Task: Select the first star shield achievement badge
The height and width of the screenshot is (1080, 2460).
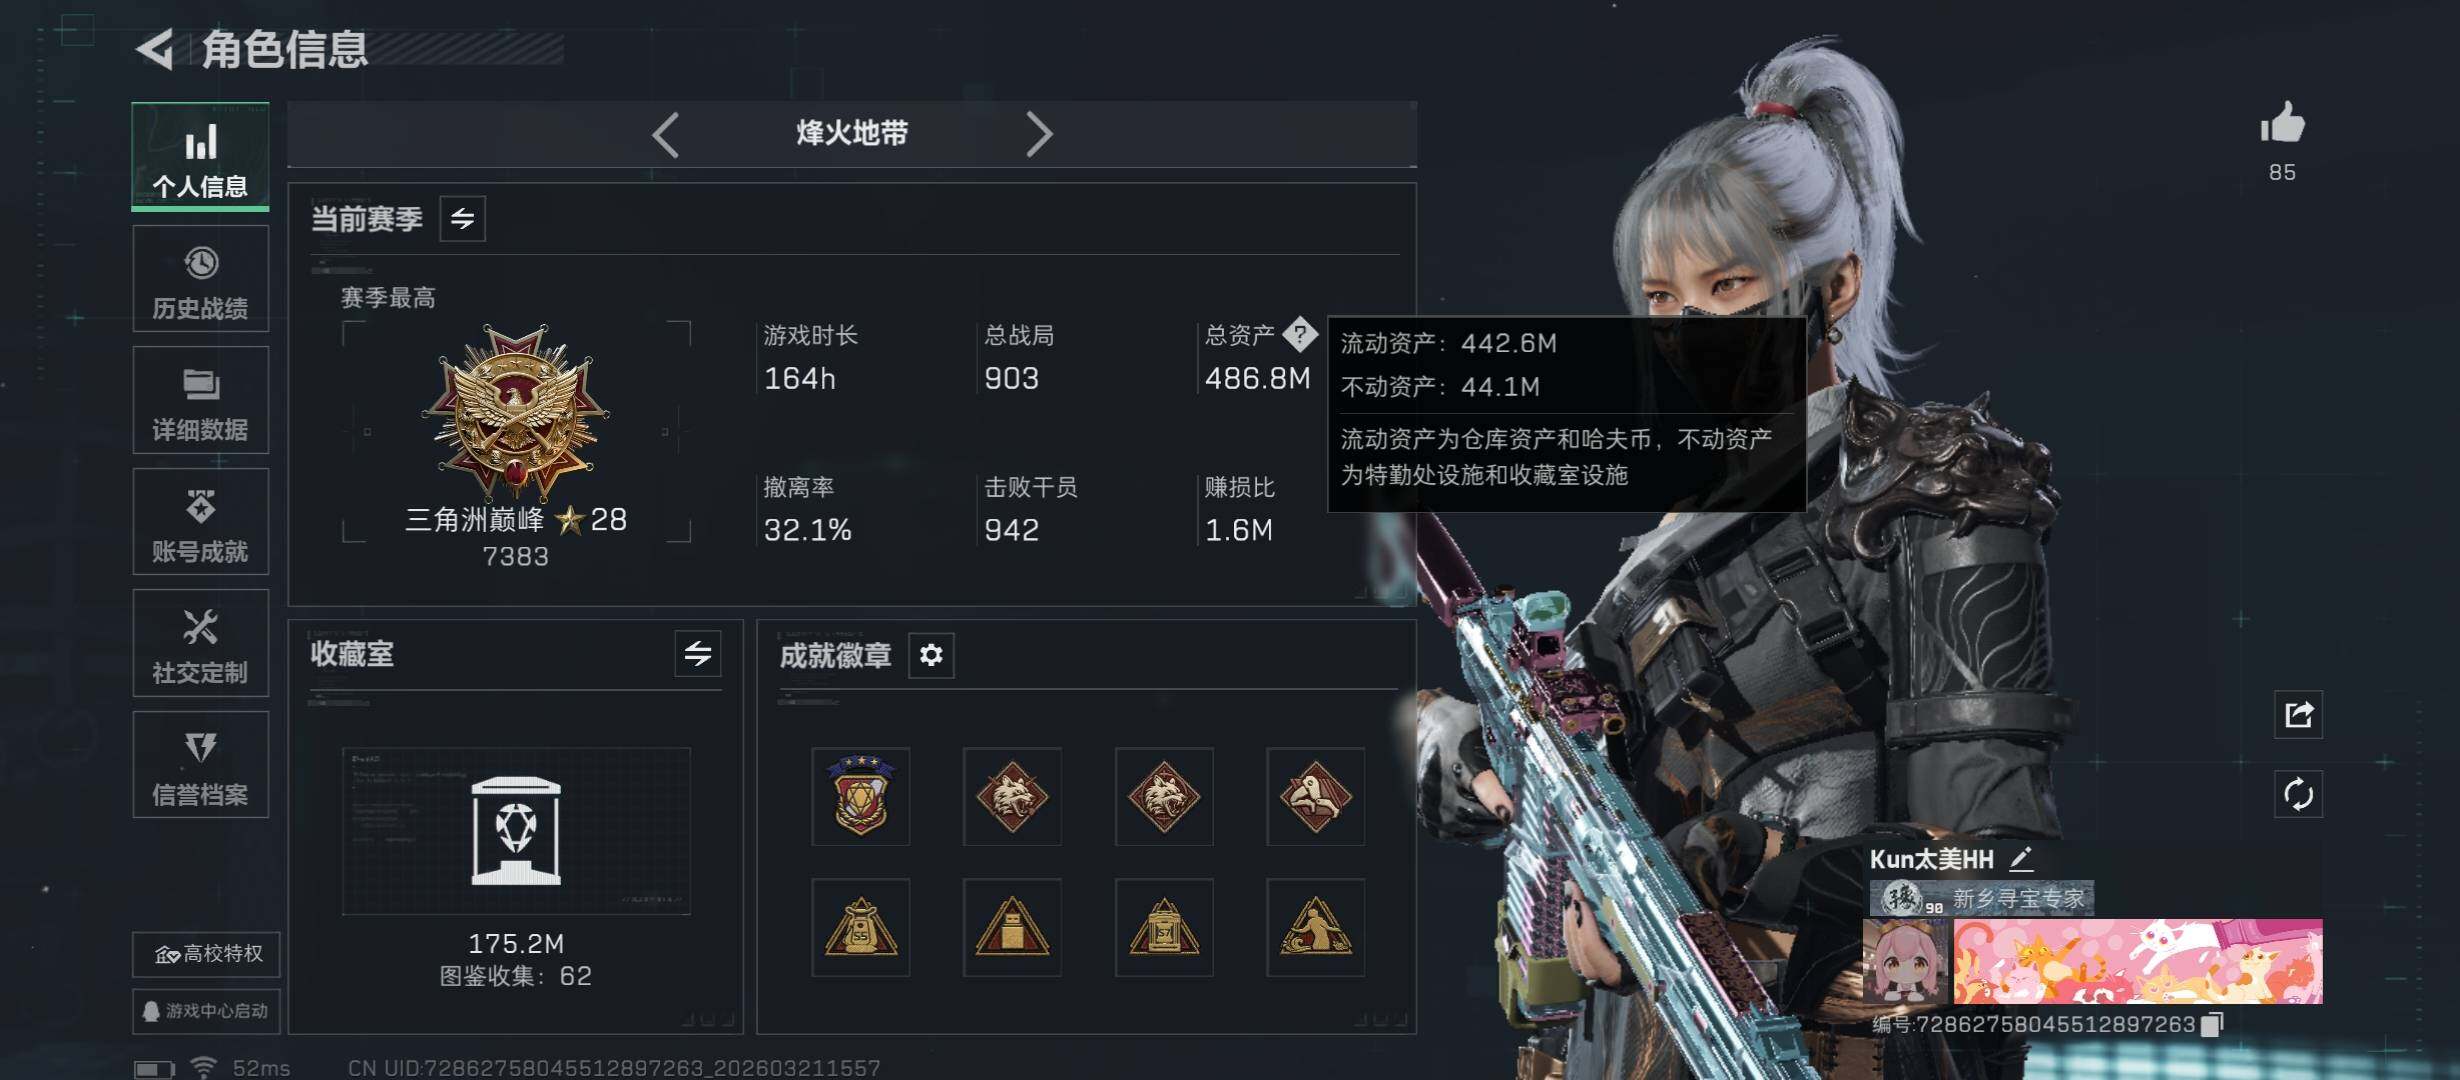Action: coord(861,797)
